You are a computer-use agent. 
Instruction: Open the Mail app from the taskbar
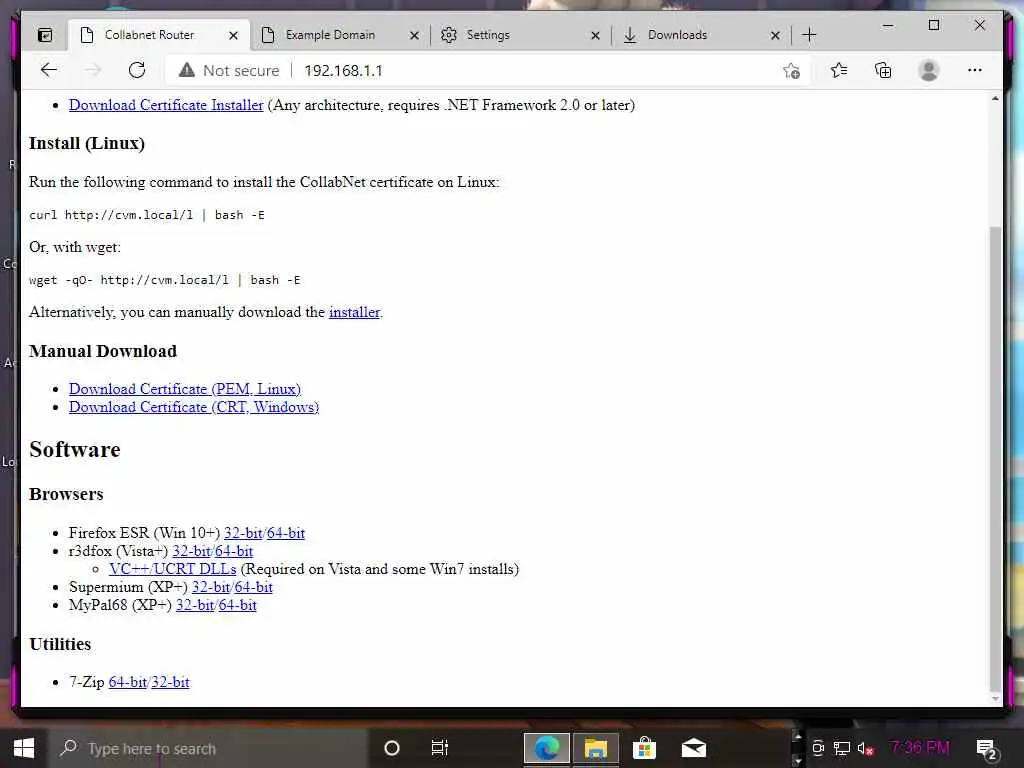pyautogui.click(x=694, y=748)
